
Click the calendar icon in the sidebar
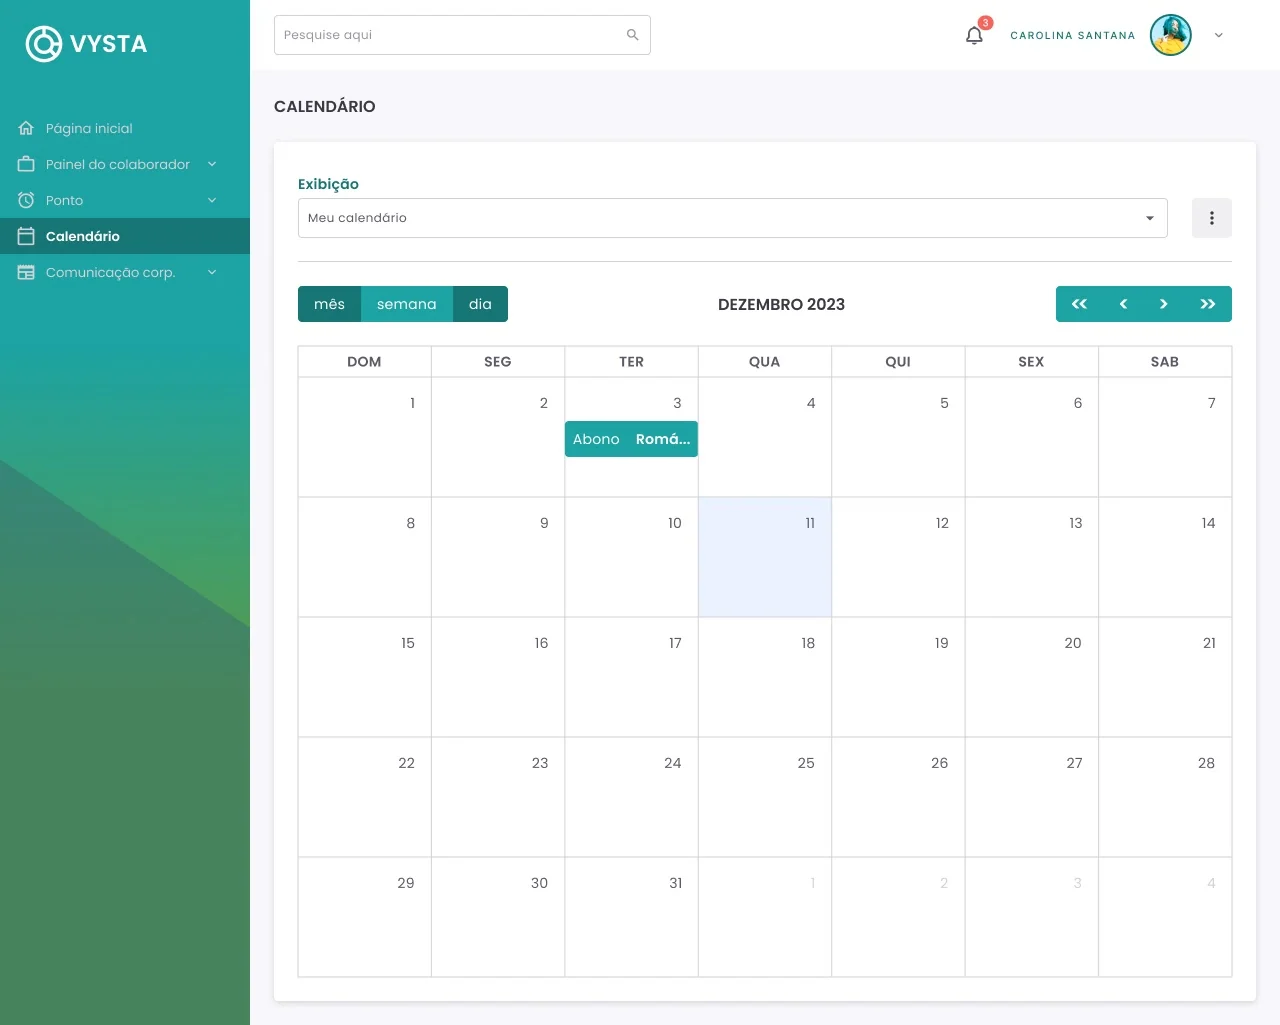(x=26, y=236)
